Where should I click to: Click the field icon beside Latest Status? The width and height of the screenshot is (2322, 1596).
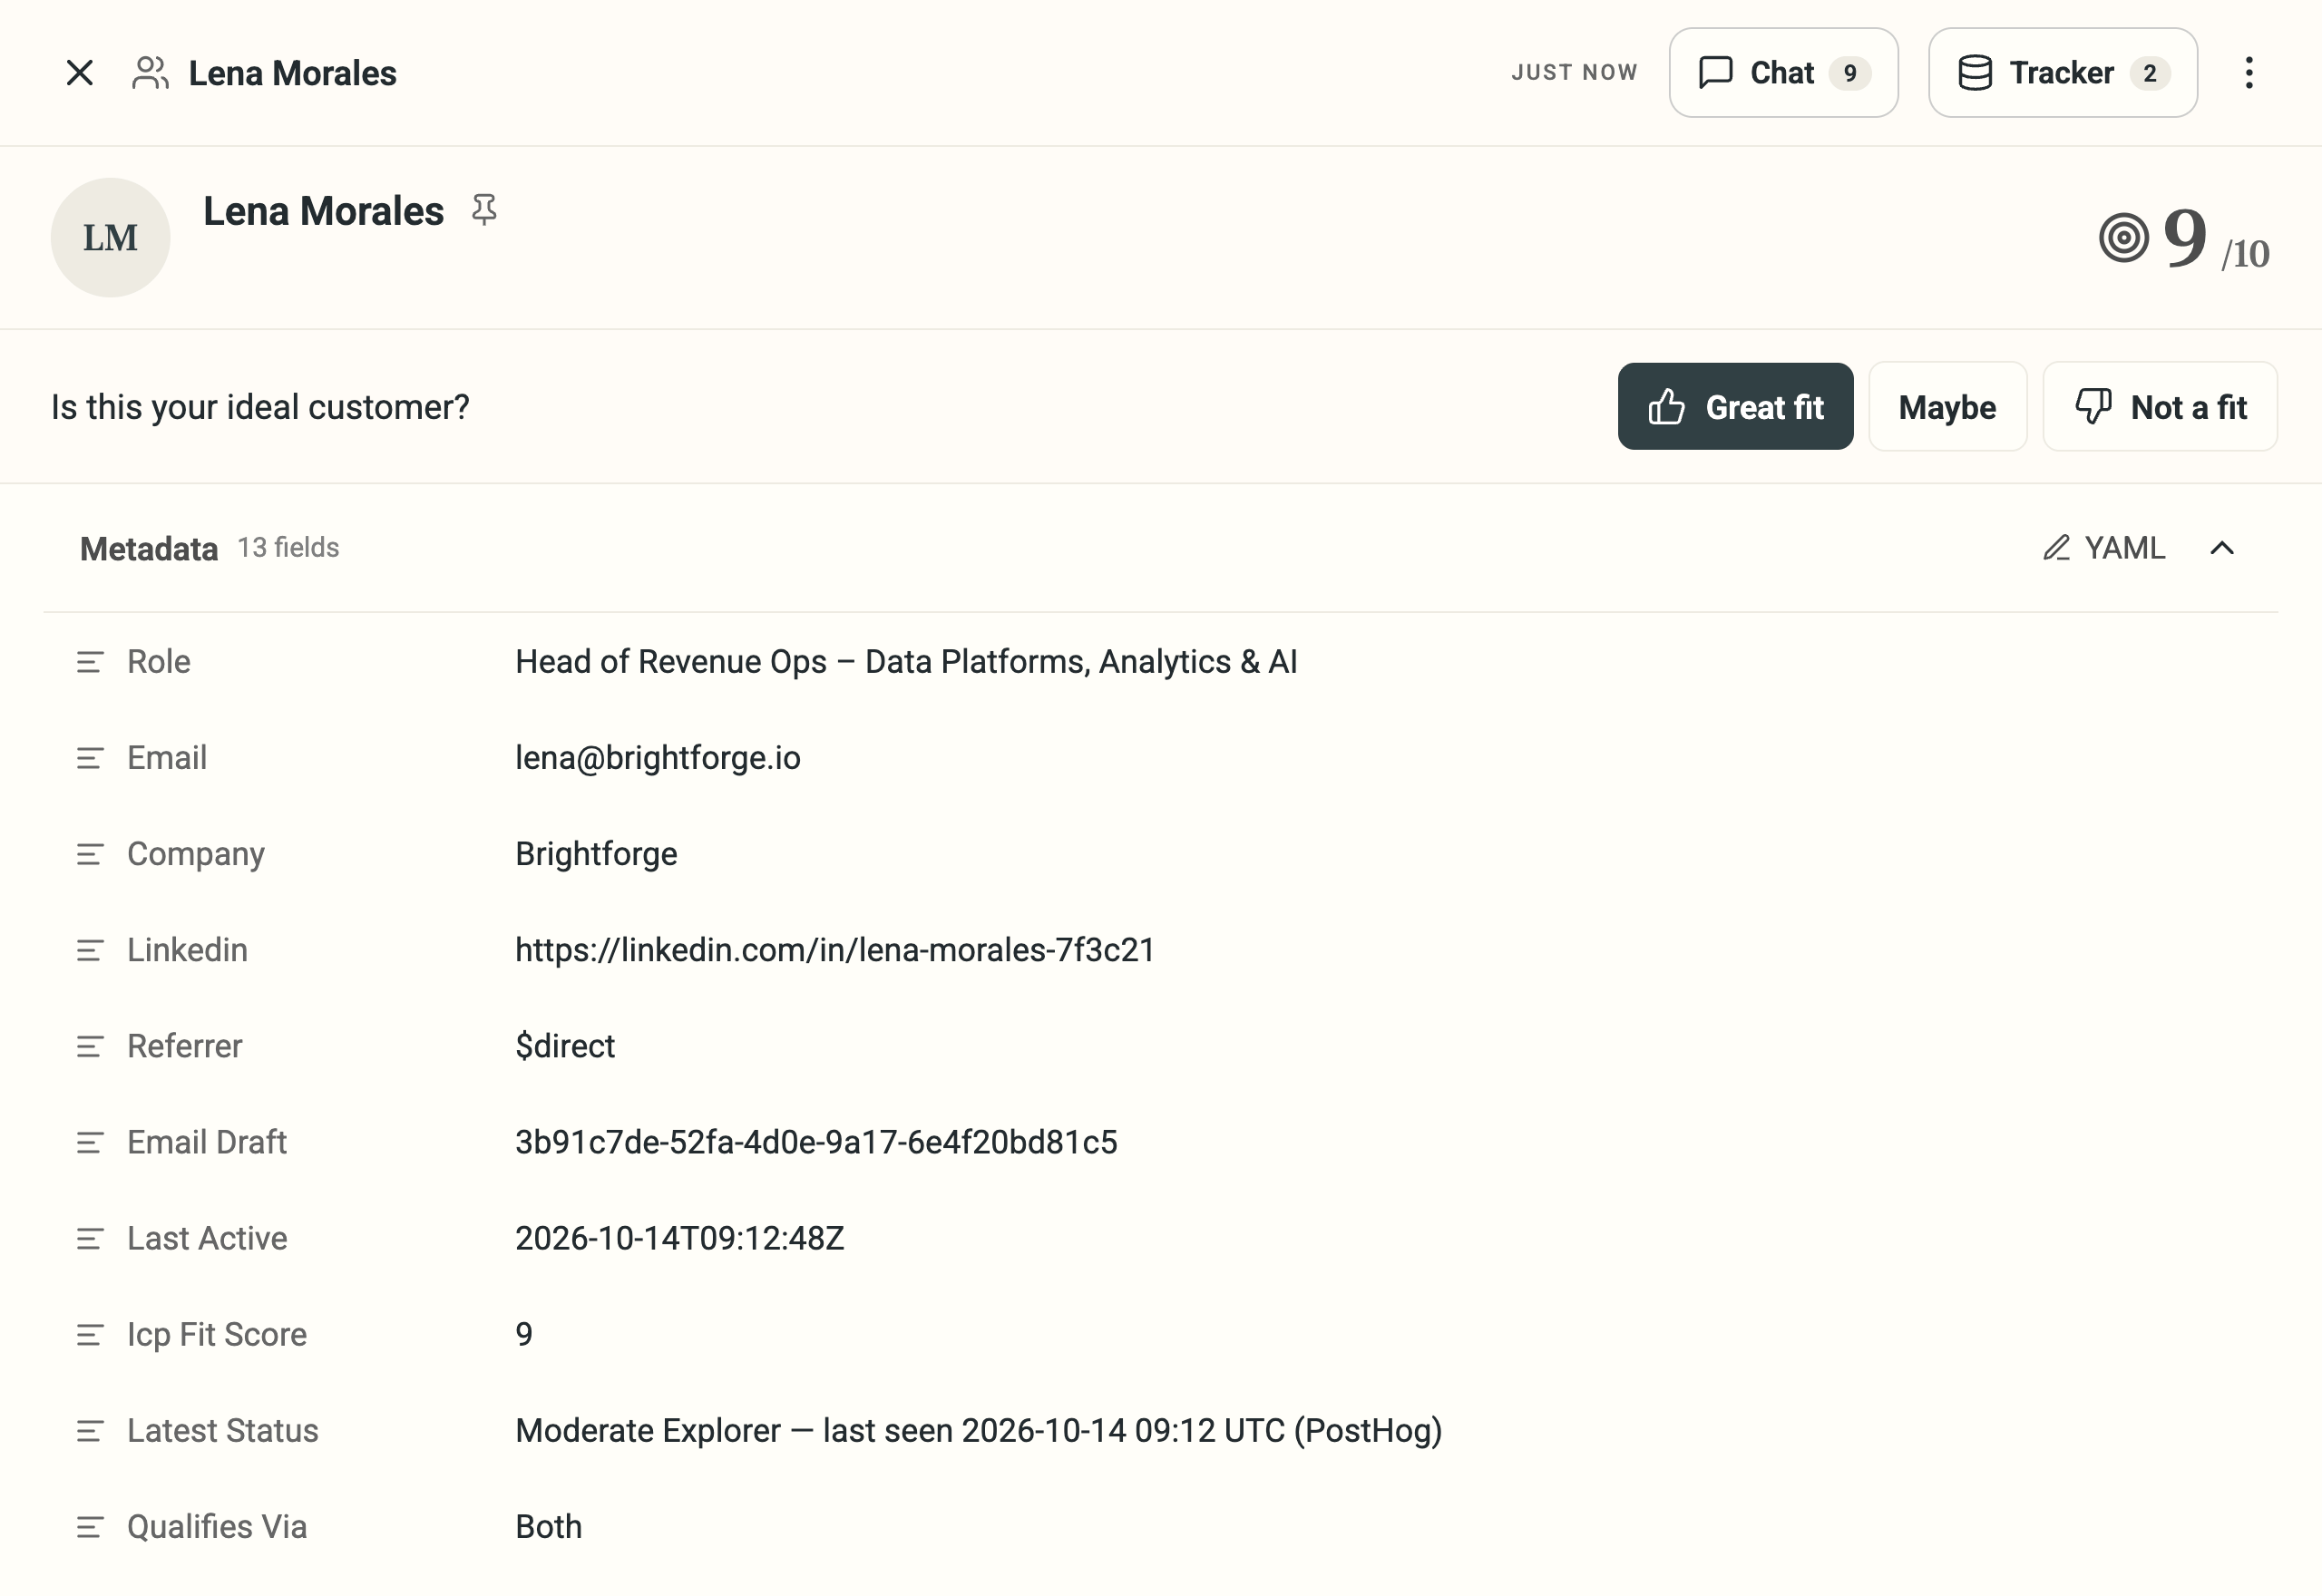click(x=90, y=1431)
